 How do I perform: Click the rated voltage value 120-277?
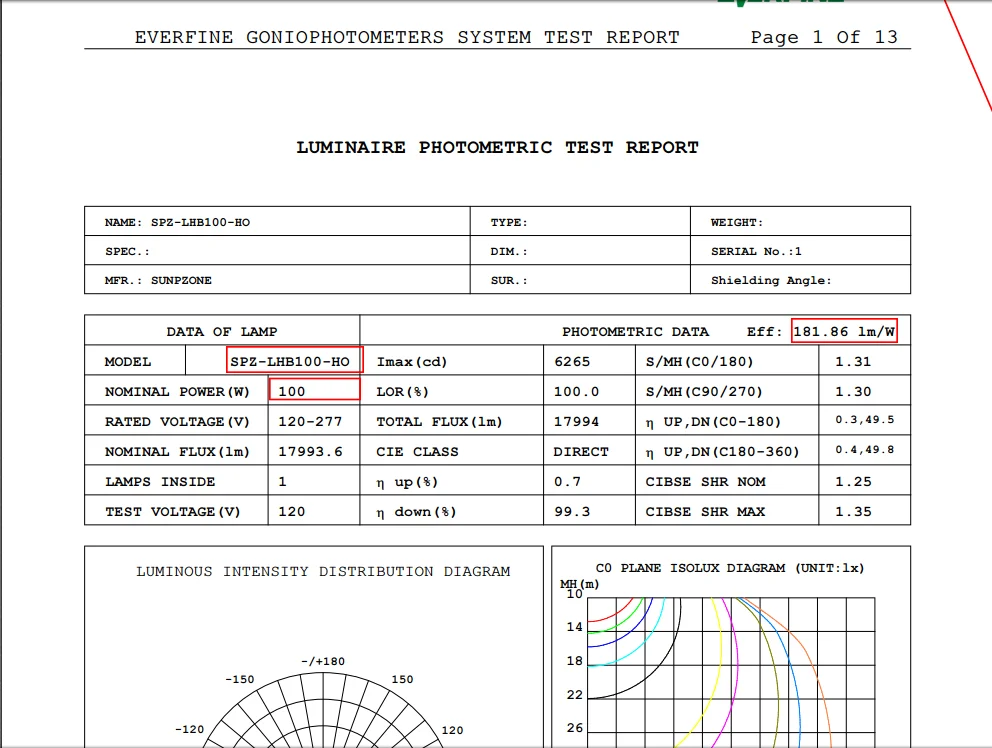(x=310, y=422)
